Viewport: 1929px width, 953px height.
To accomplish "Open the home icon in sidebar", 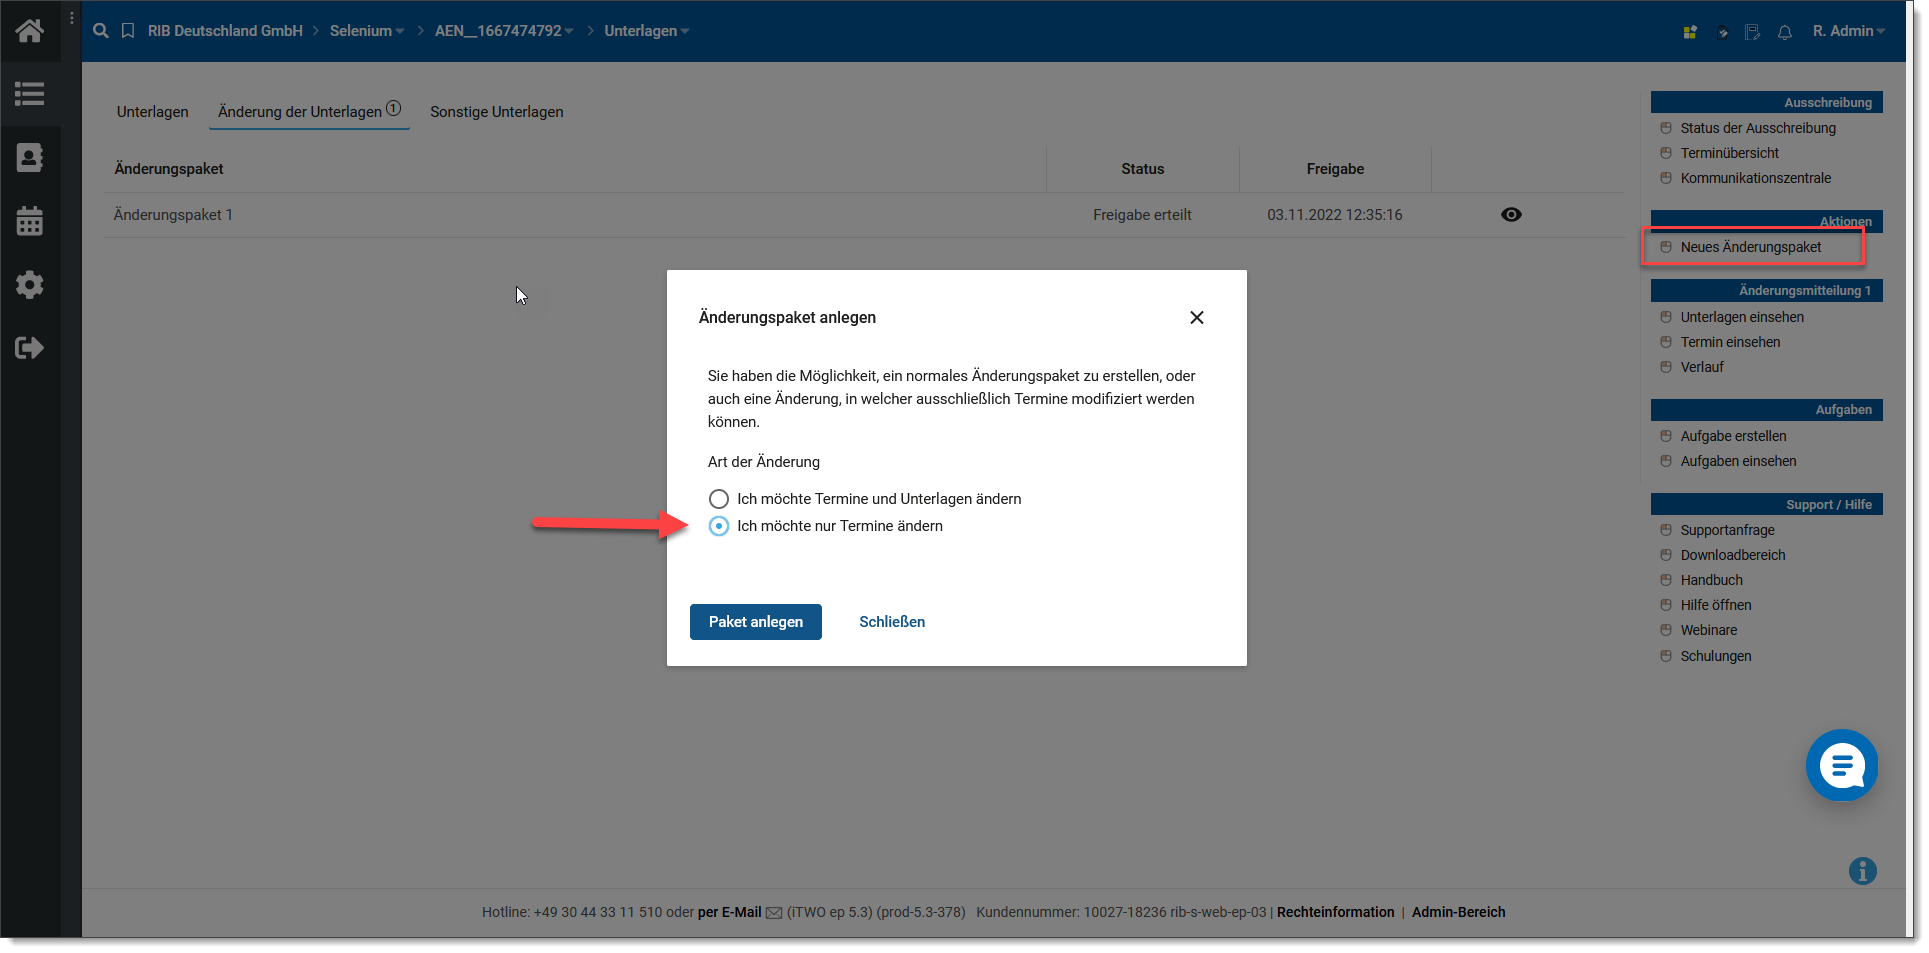I will (x=29, y=31).
